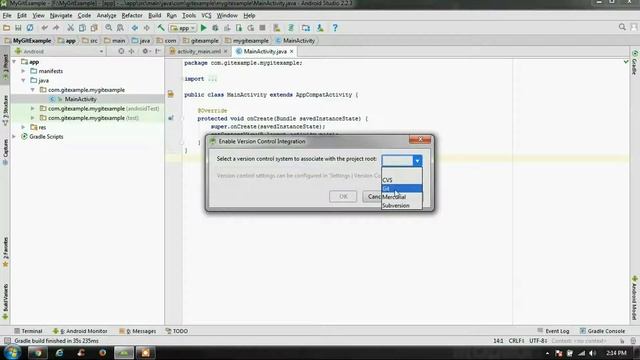This screenshot has width=640, height=360.
Task: Click the Collapse All project panel icon
Action: click(x=131, y=51)
